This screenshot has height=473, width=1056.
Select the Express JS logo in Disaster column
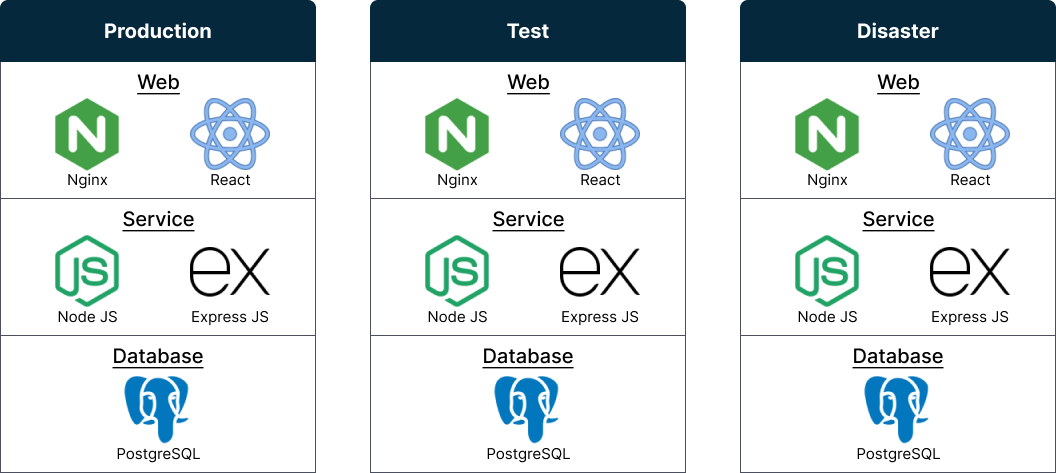tap(970, 271)
